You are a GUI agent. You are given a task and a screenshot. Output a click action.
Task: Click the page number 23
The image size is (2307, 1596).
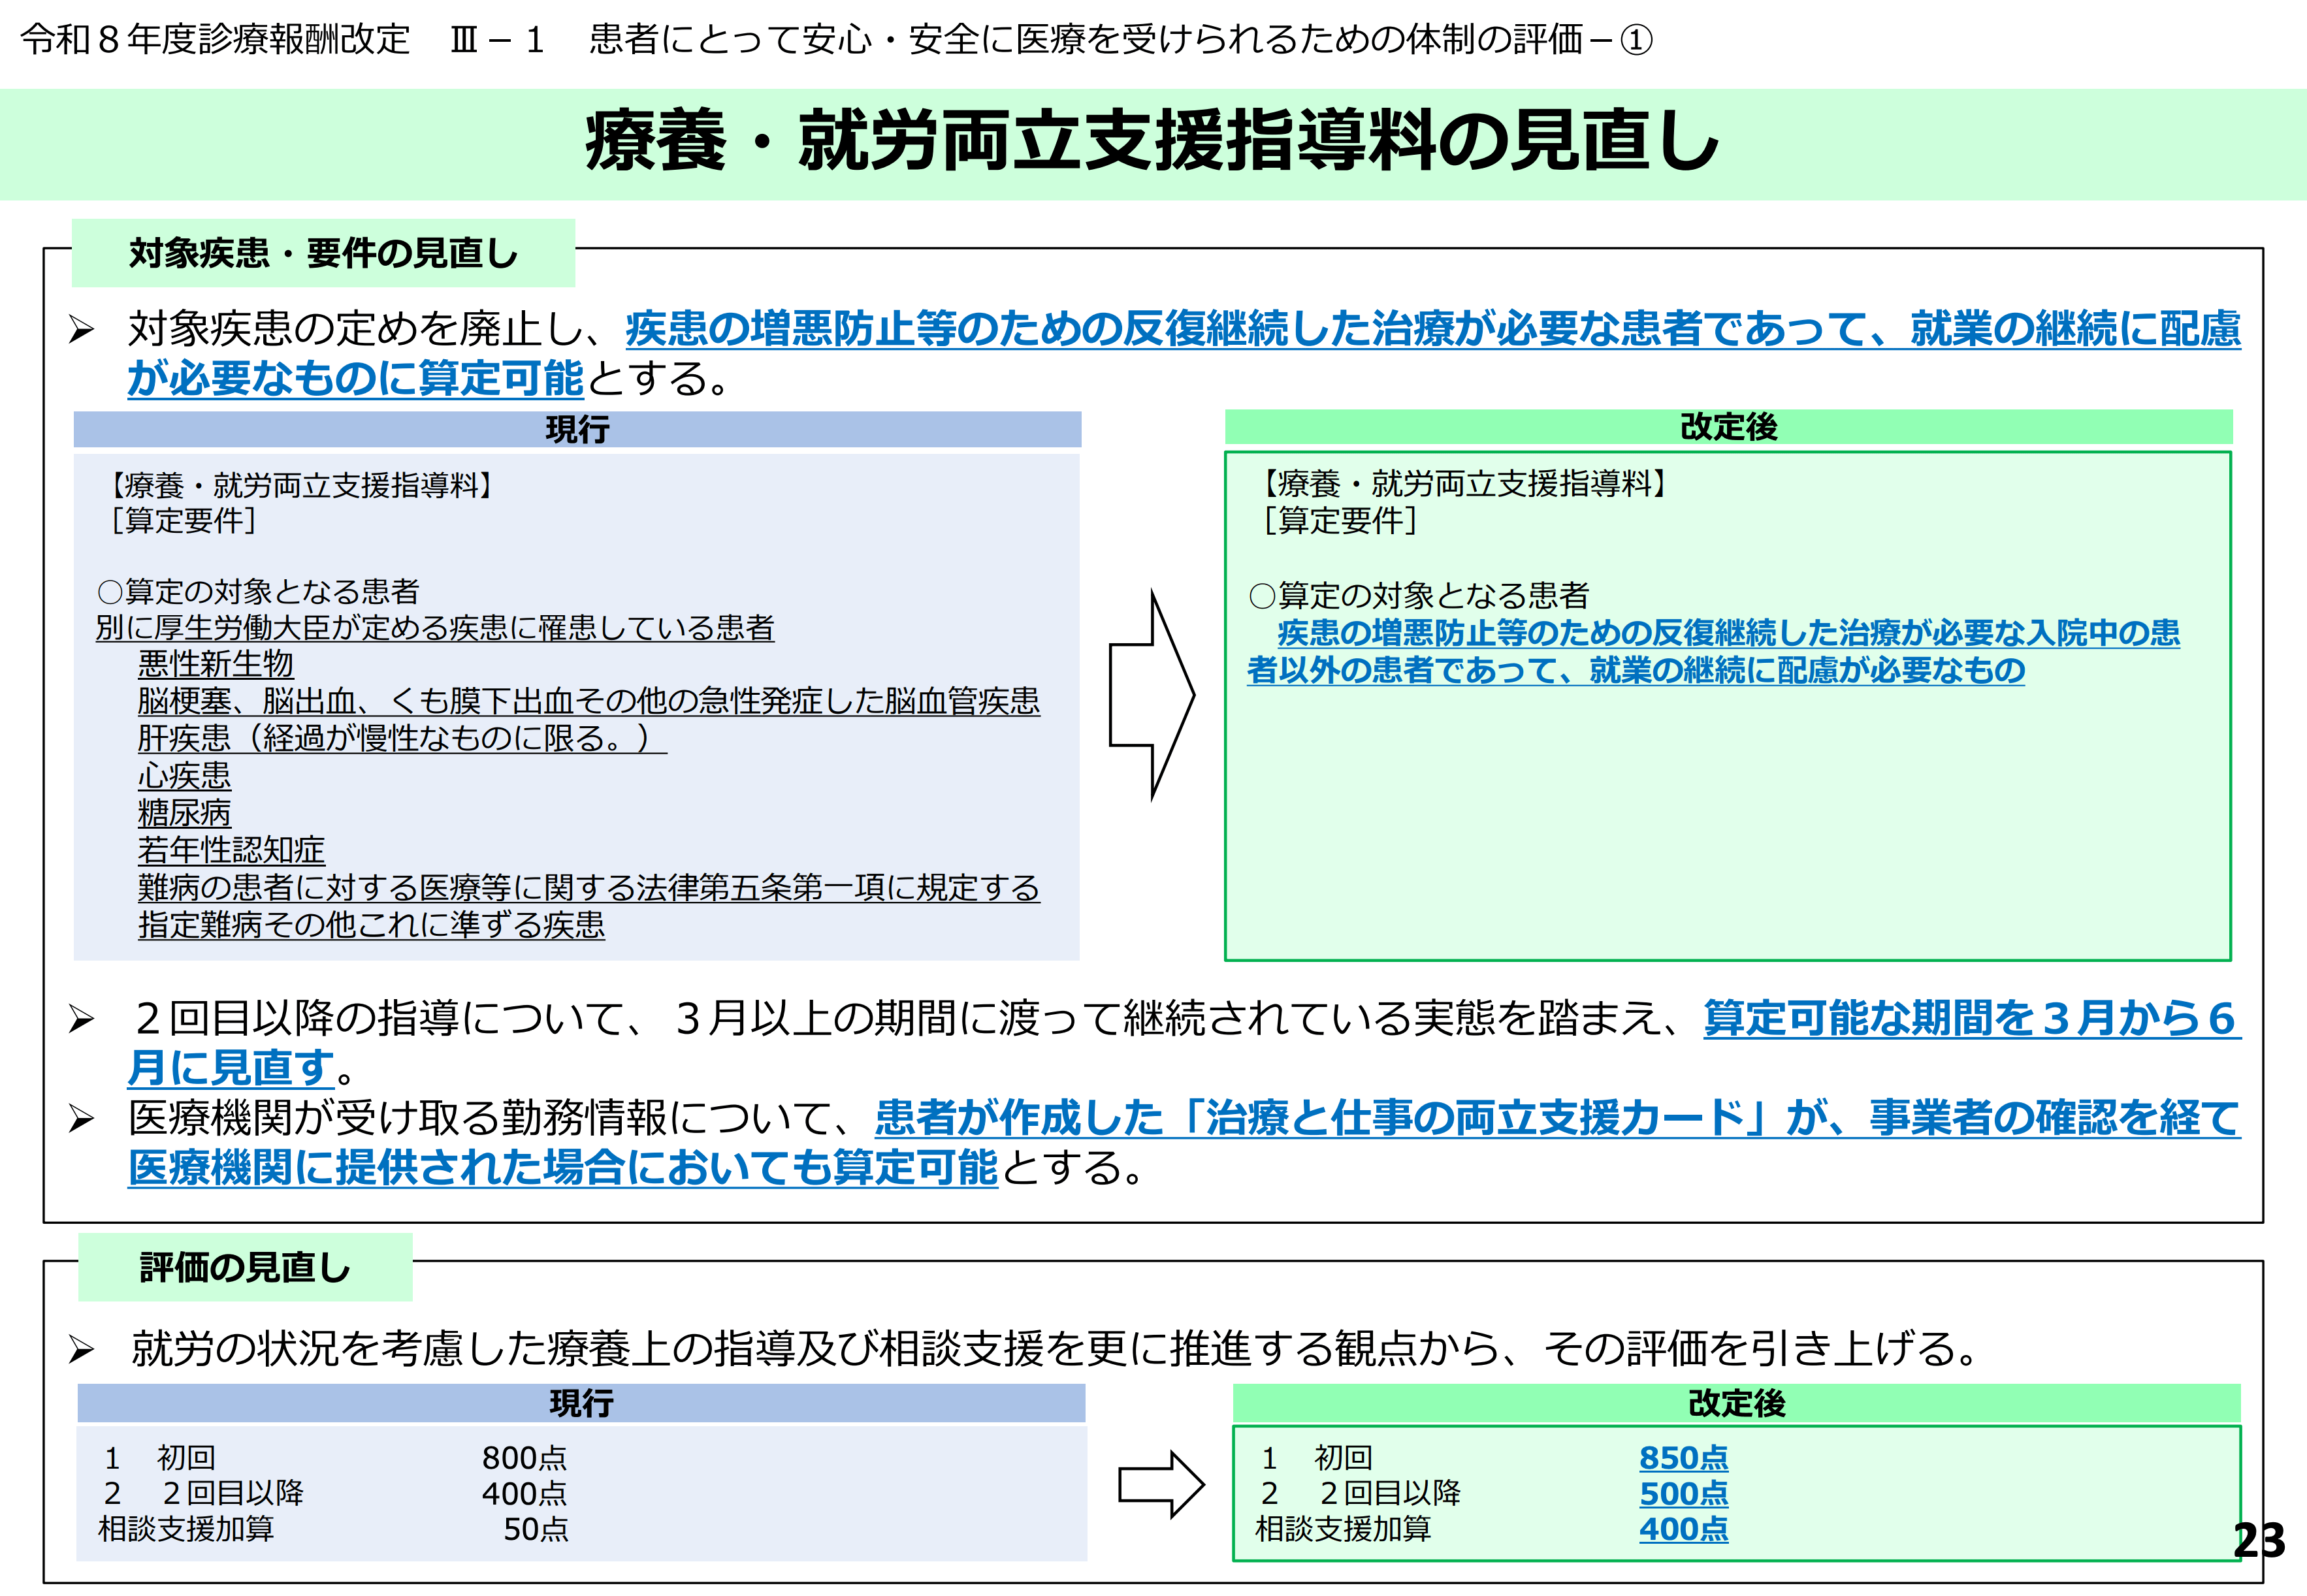click(2259, 1540)
